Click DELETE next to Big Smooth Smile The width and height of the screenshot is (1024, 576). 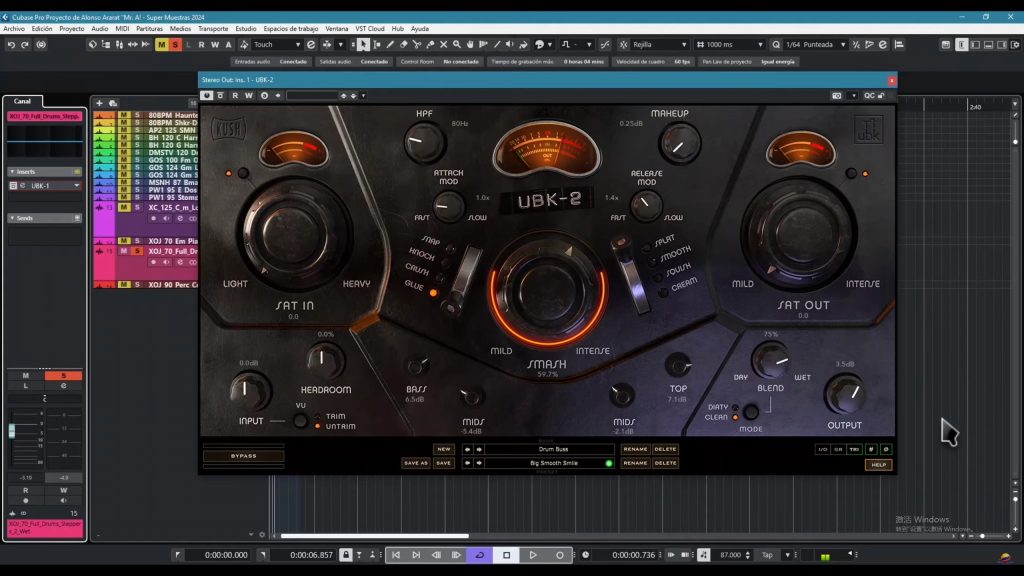click(665, 463)
